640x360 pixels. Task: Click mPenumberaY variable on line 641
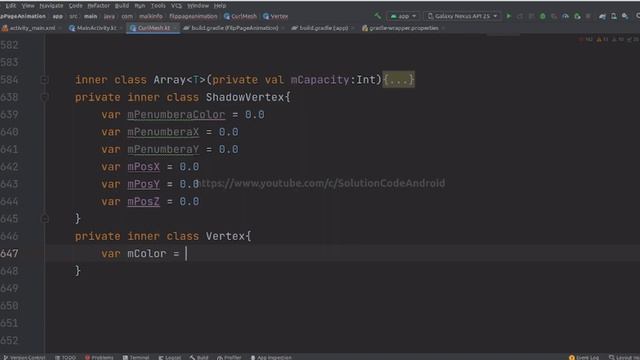pyautogui.click(x=163, y=149)
